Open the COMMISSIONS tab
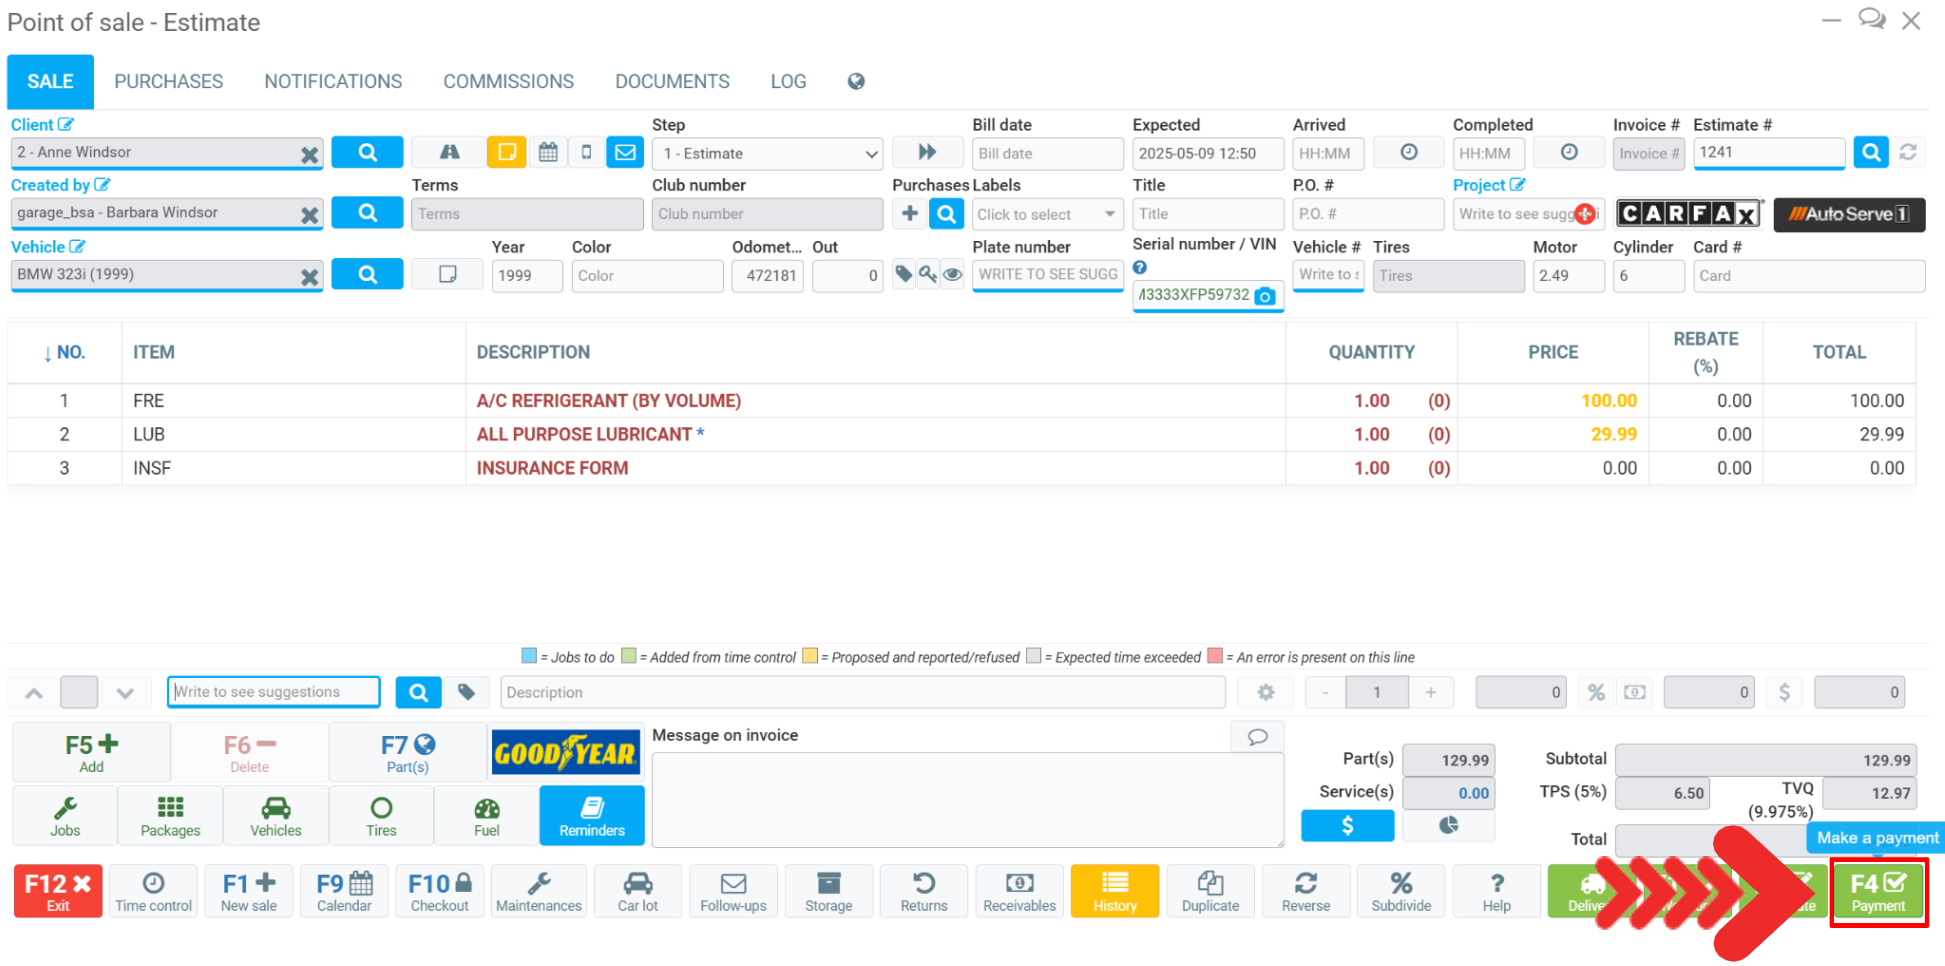Screen dimensions: 1945x966 coord(508,81)
